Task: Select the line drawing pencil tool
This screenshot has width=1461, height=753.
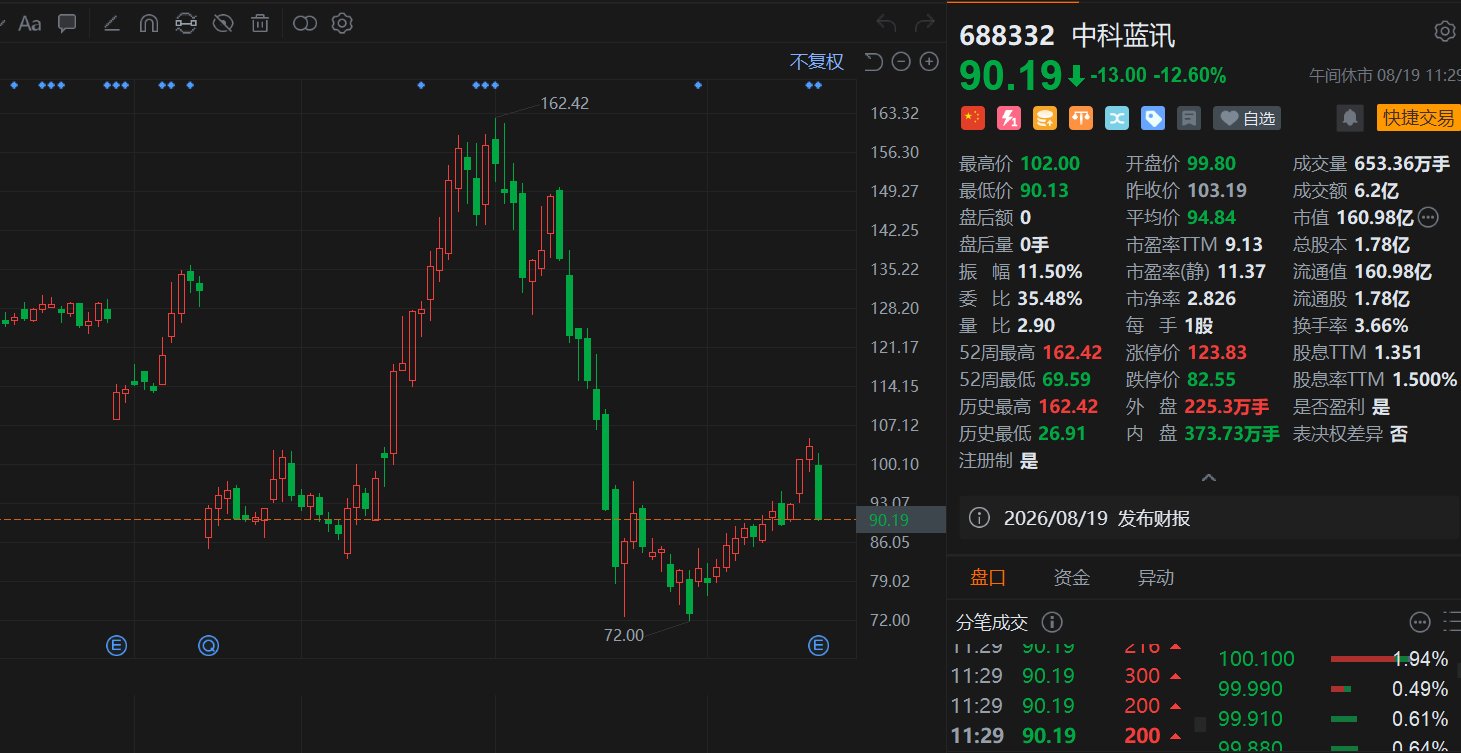Action: click(x=111, y=23)
